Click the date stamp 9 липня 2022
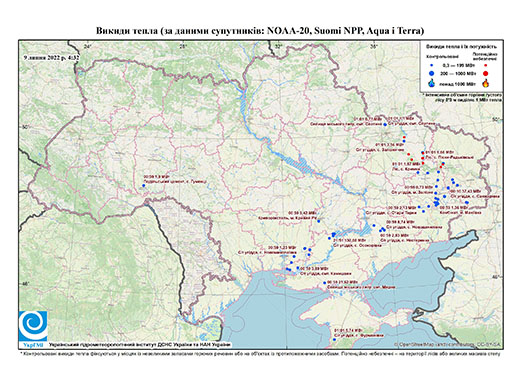This screenshot has width=520, height=368. 52,57
